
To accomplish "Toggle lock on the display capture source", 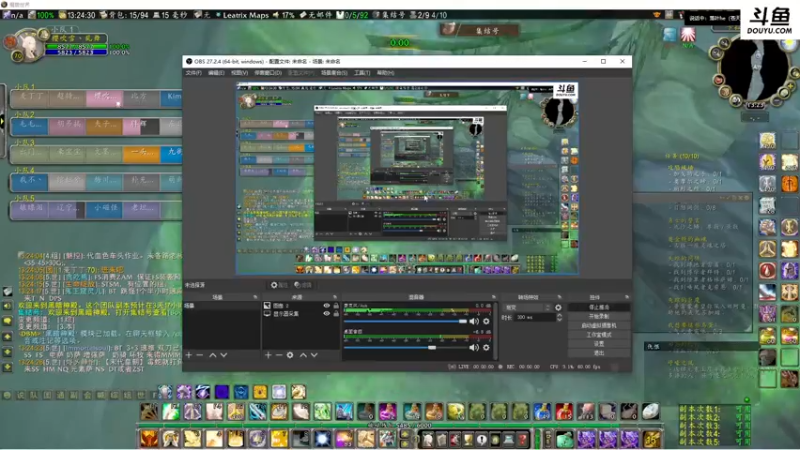I will click(336, 314).
